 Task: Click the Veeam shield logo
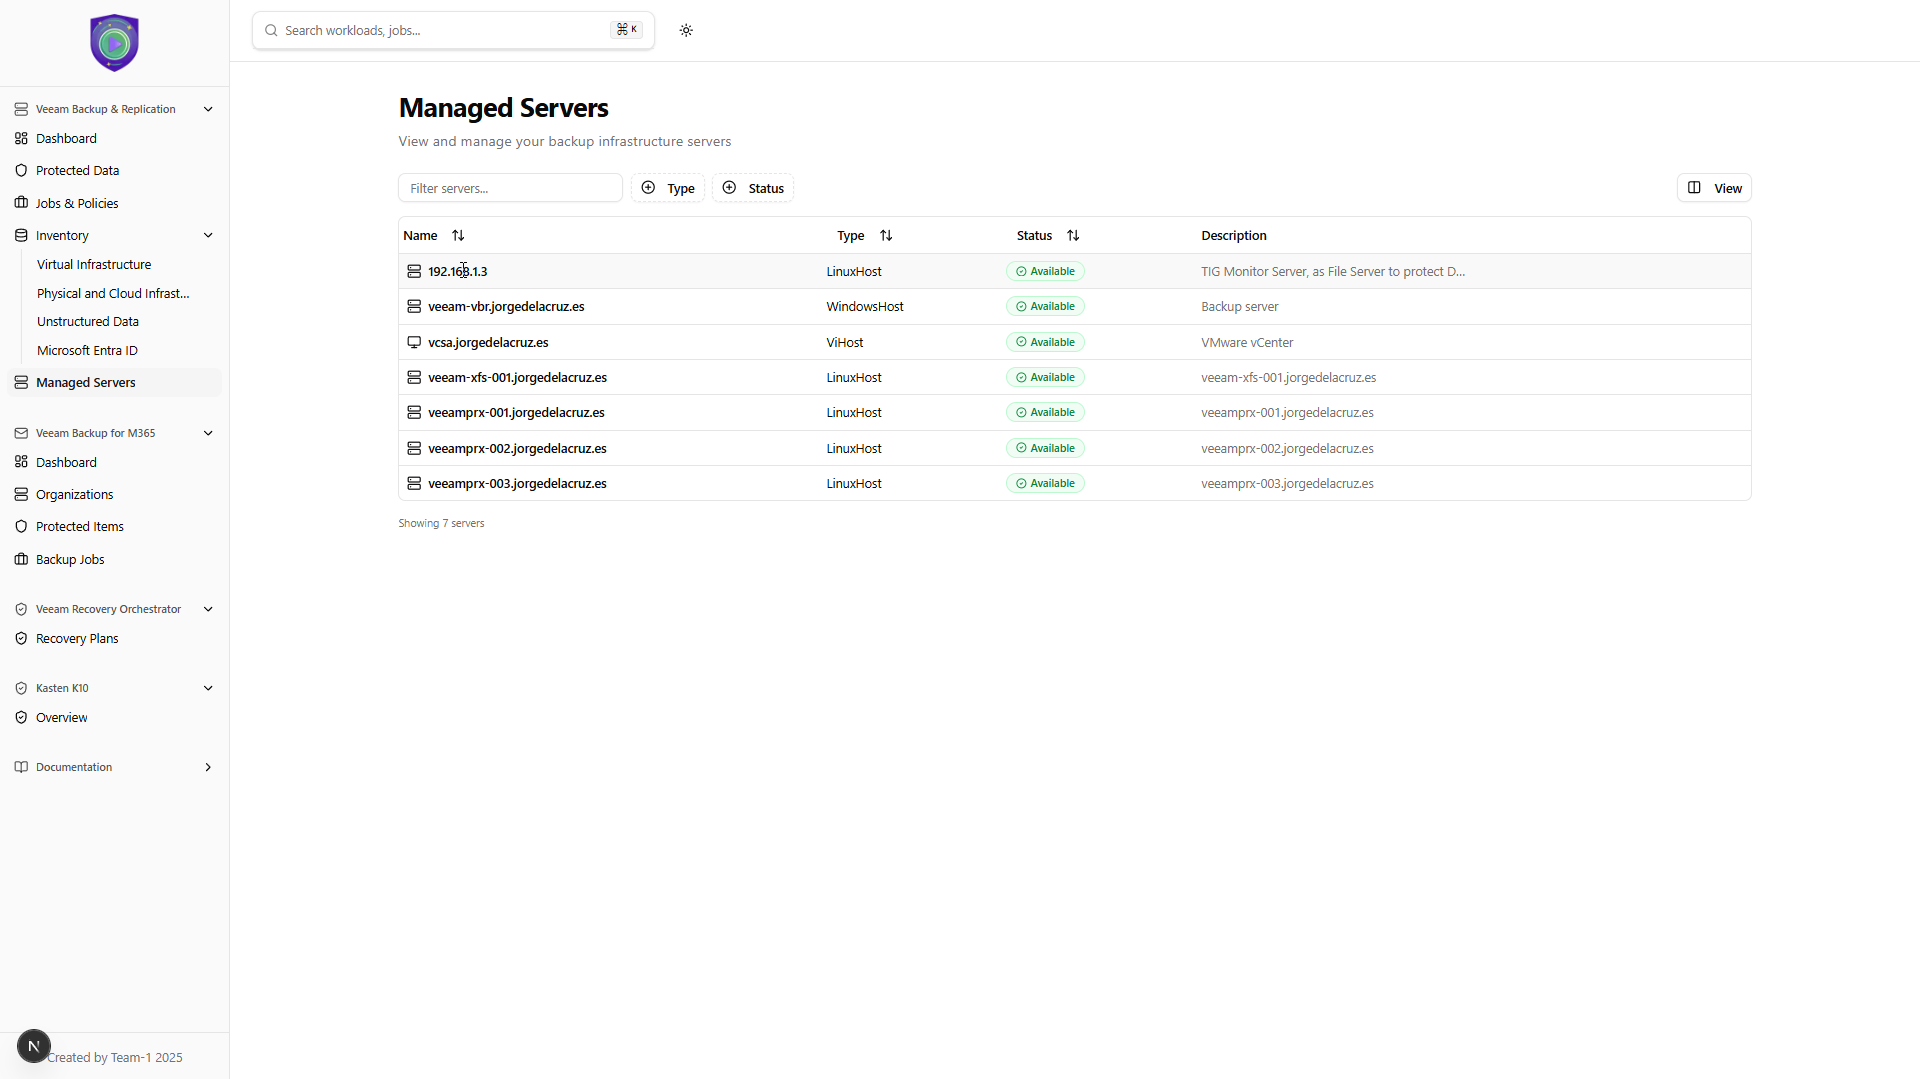pyautogui.click(x=114, y=43)
